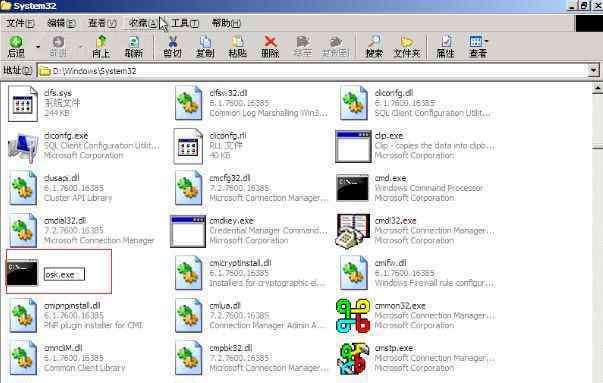This screenshot has width=603, height=383.
Task: Click the vertical scrollbar up arrow
Action: (x=598, y=88)
